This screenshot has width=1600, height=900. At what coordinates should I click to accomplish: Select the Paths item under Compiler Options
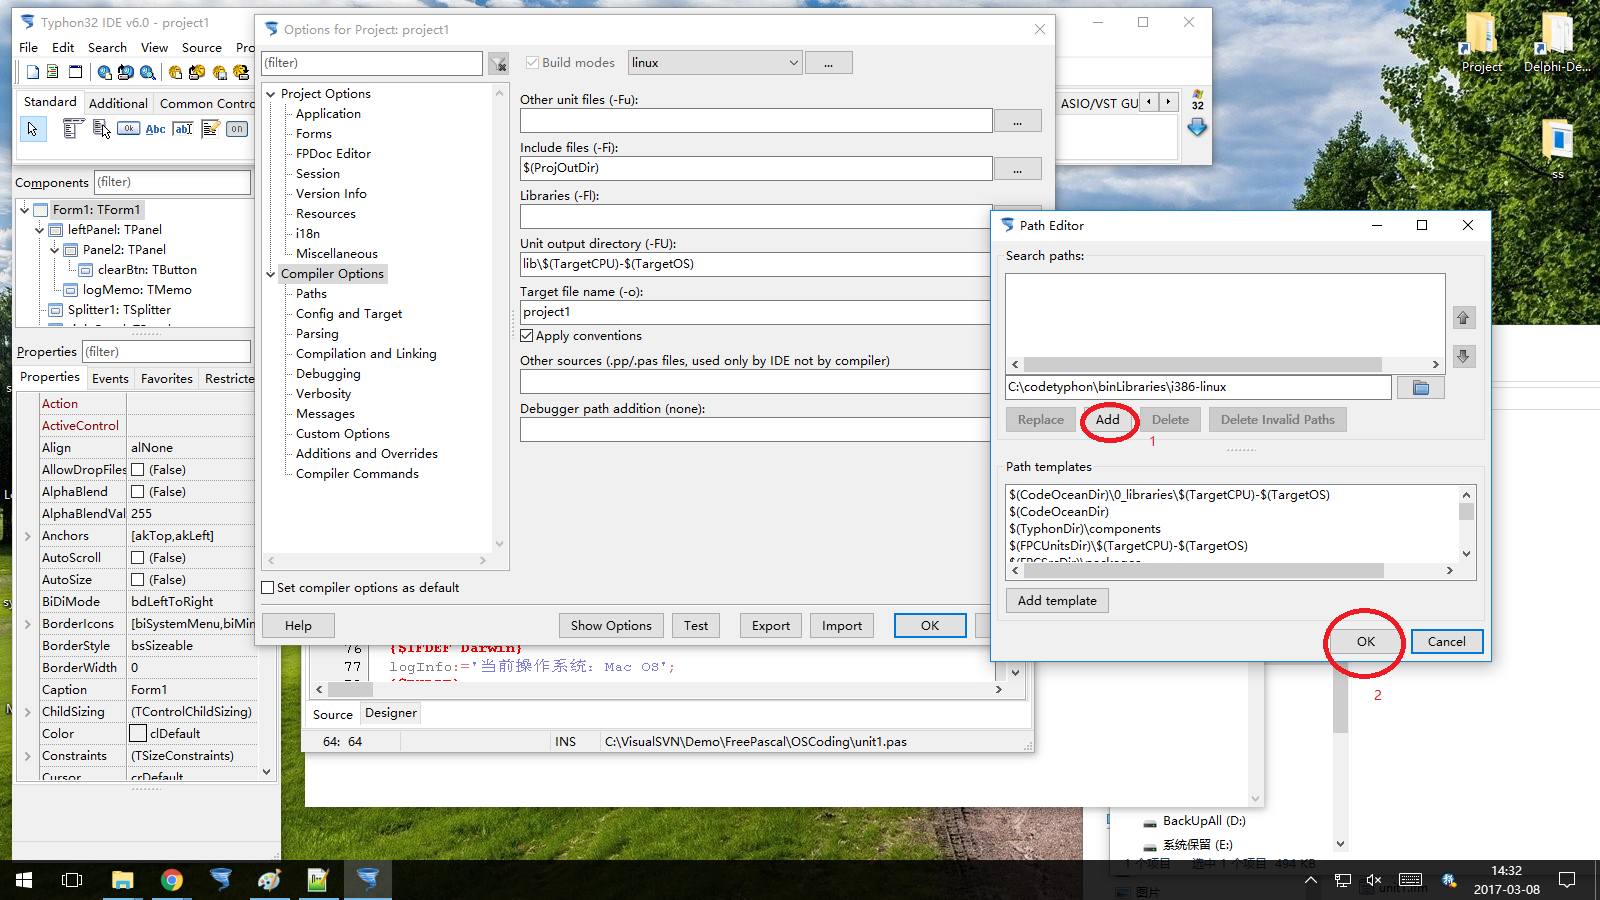pyautogui.click(x=311, y=294)
